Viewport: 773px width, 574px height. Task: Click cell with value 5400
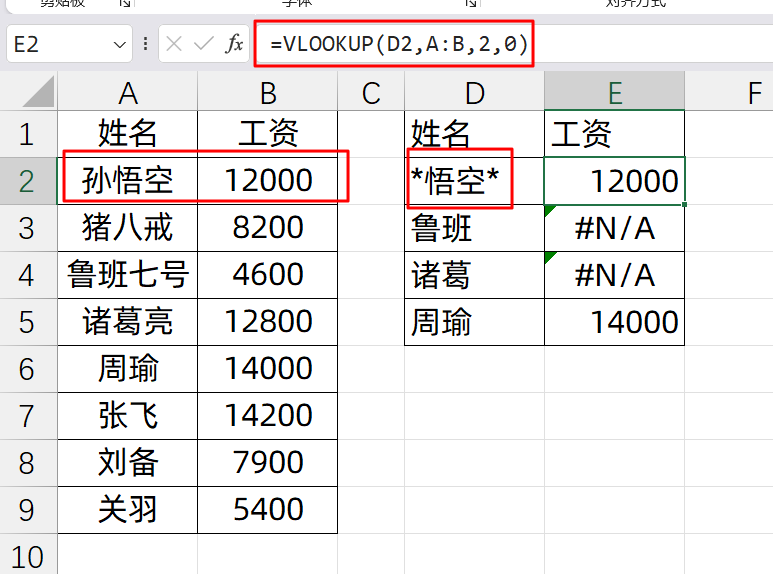click(268, 510)
